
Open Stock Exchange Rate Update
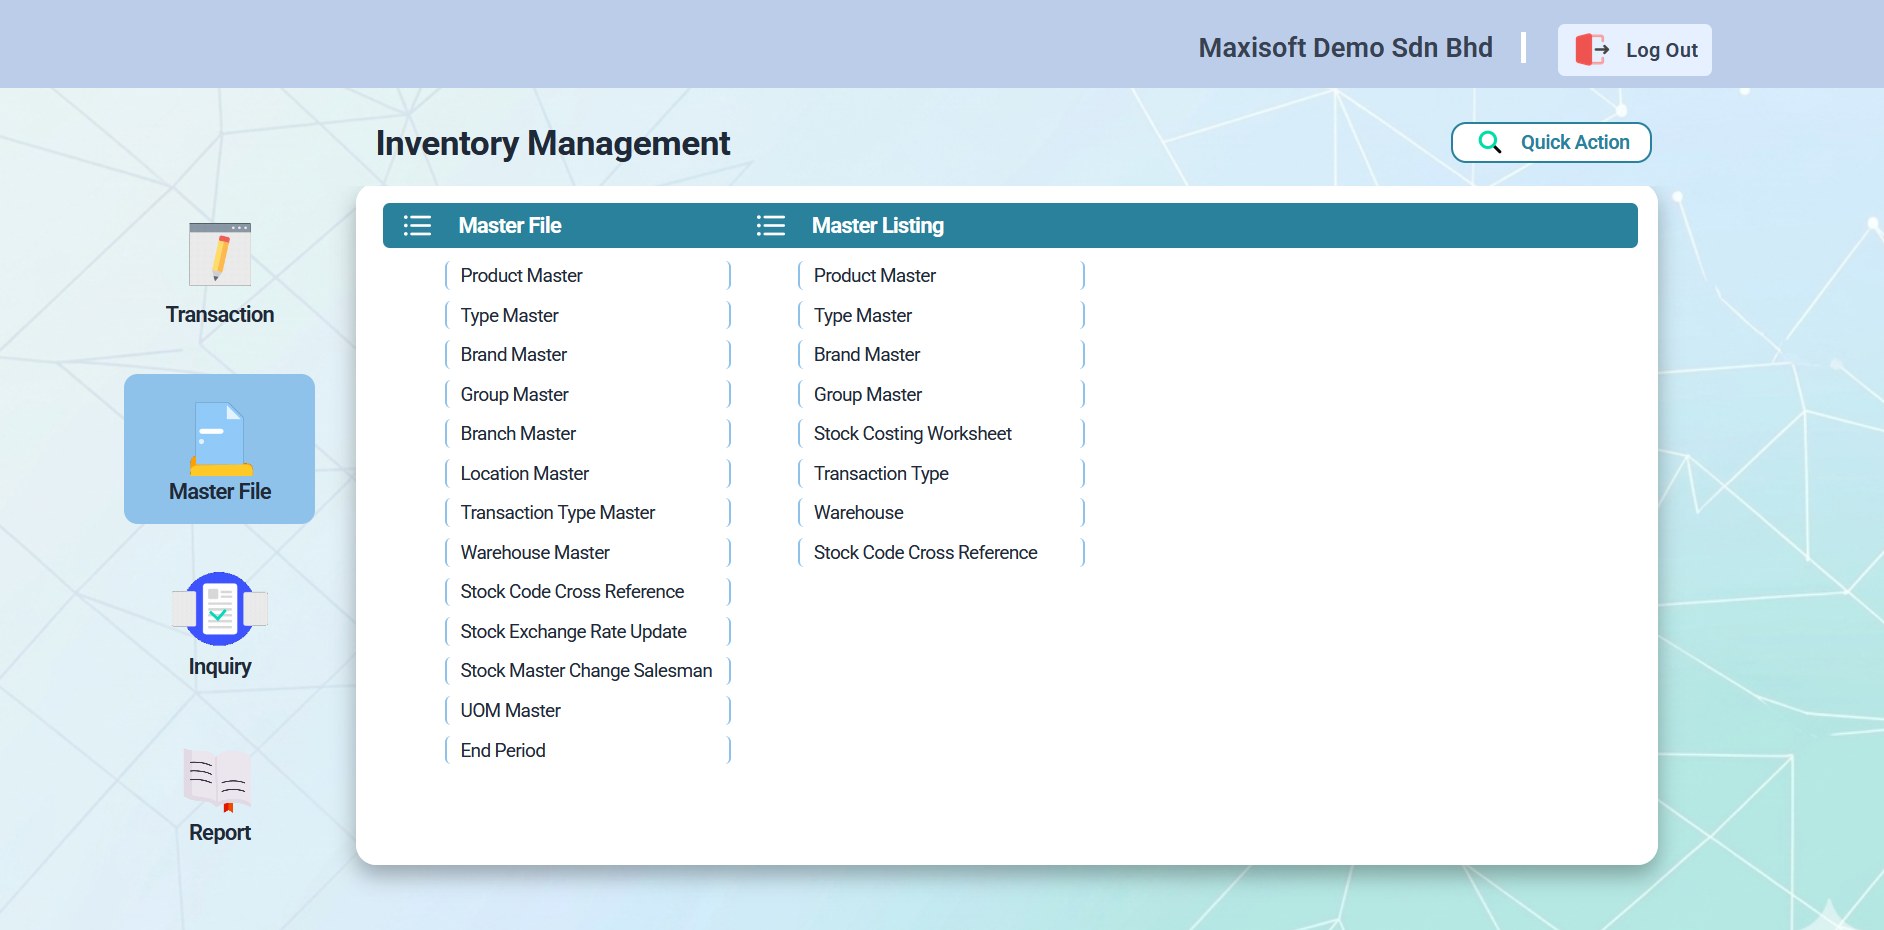588,631
